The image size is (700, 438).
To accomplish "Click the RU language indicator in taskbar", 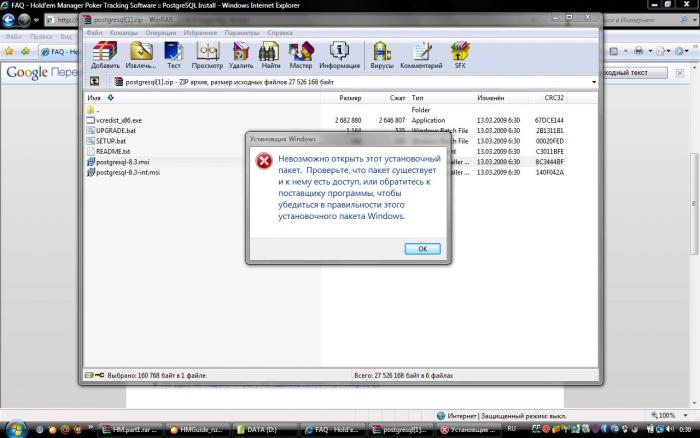I will pos(512,429).
